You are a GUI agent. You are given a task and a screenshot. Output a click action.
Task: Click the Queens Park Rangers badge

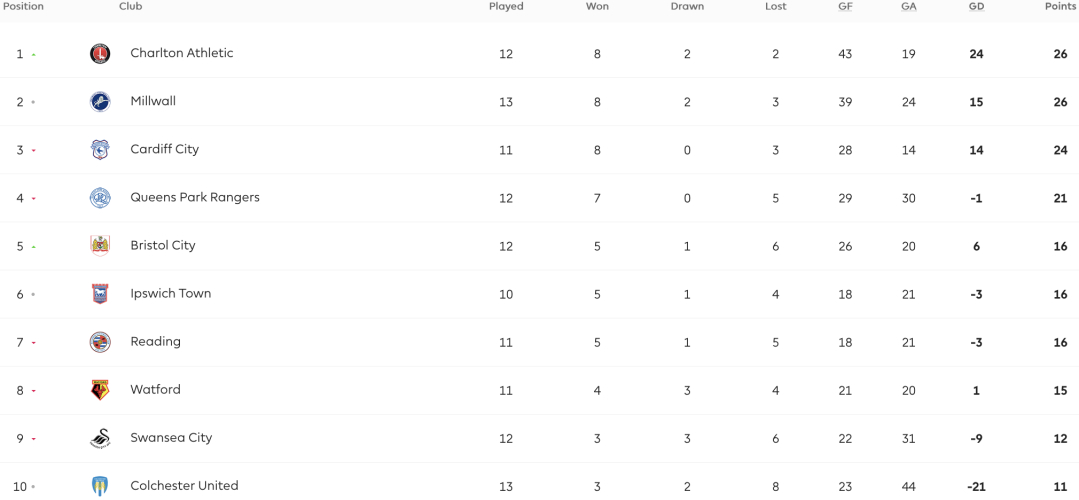tap(100, 198)
